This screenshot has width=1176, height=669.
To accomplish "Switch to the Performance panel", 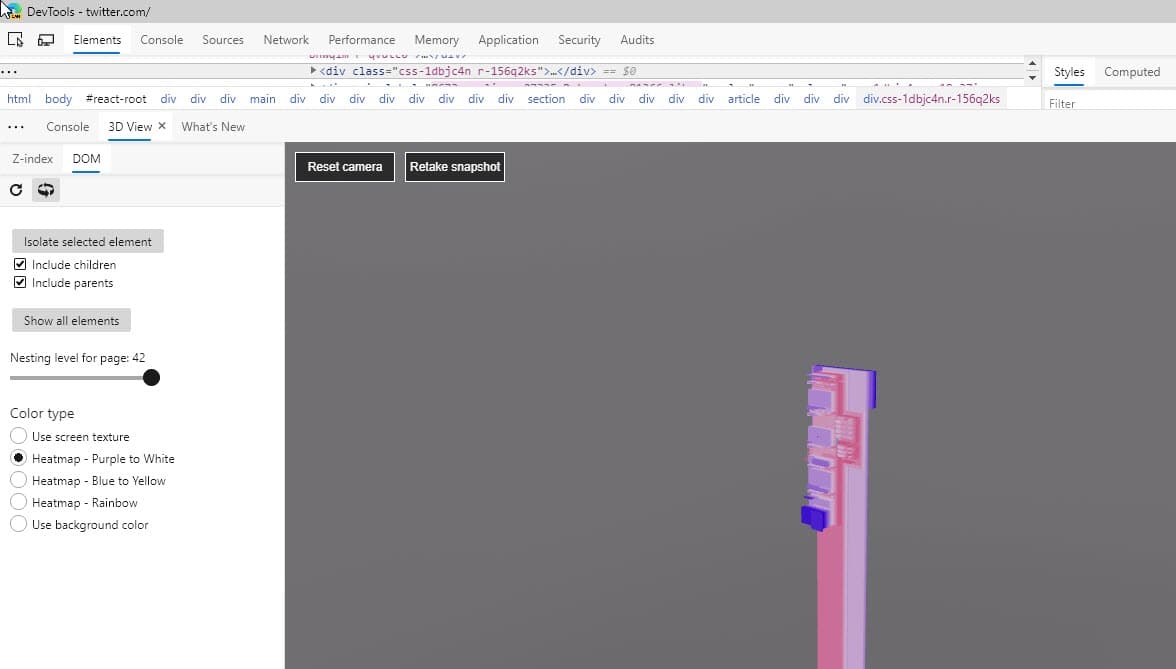I will tap(362, 40).
